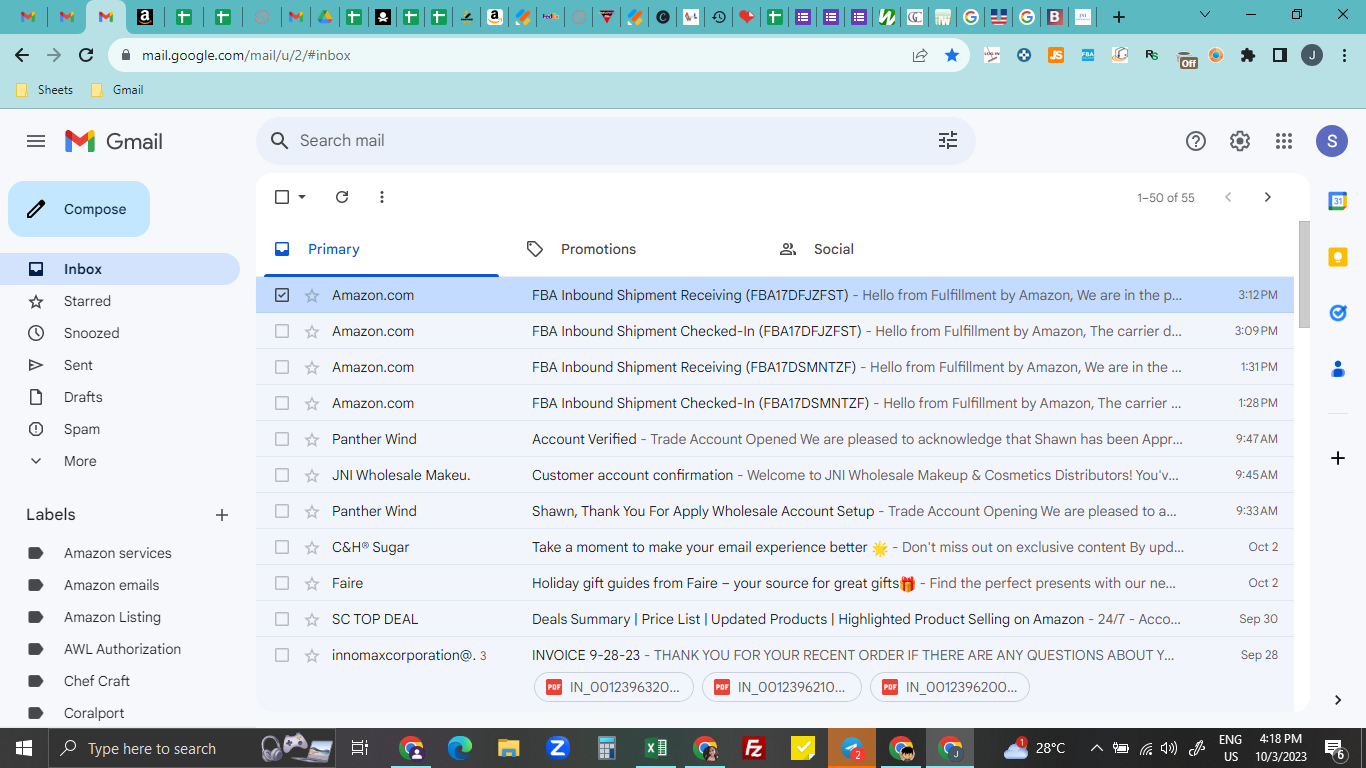
Task: Bookmark this page with the star icon
Action: point(952,56)
